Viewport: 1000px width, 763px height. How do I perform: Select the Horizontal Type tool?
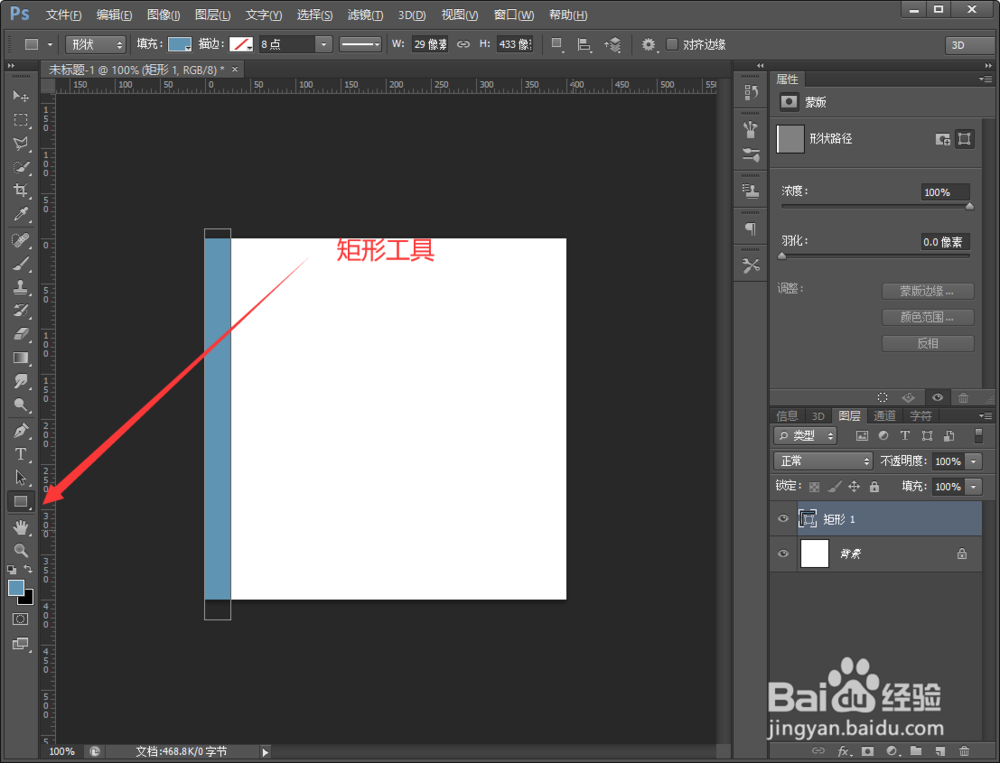pos(20,454)
